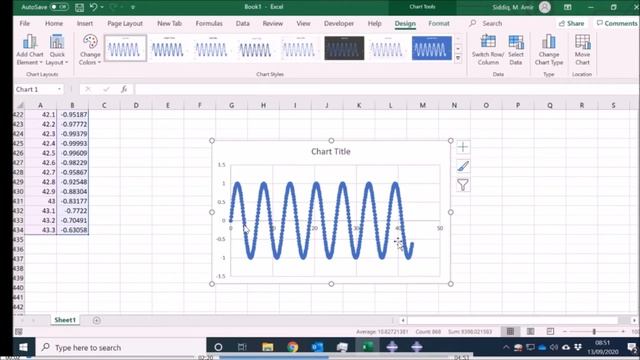
Task: Apply the dark background chart style
Action: [344, 48]
